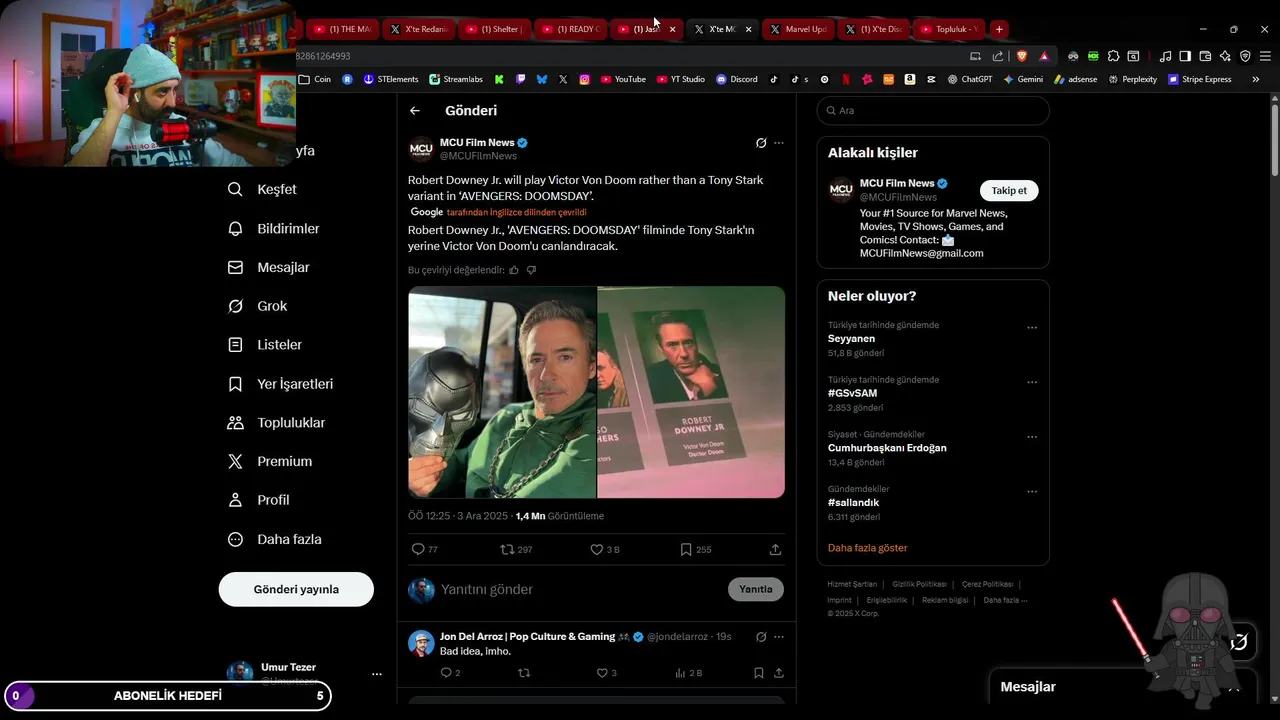The image size is (1280, 720).
Task: Open options for Cumhurbaşkanı Erdoğan trend
Action: 1032,437
